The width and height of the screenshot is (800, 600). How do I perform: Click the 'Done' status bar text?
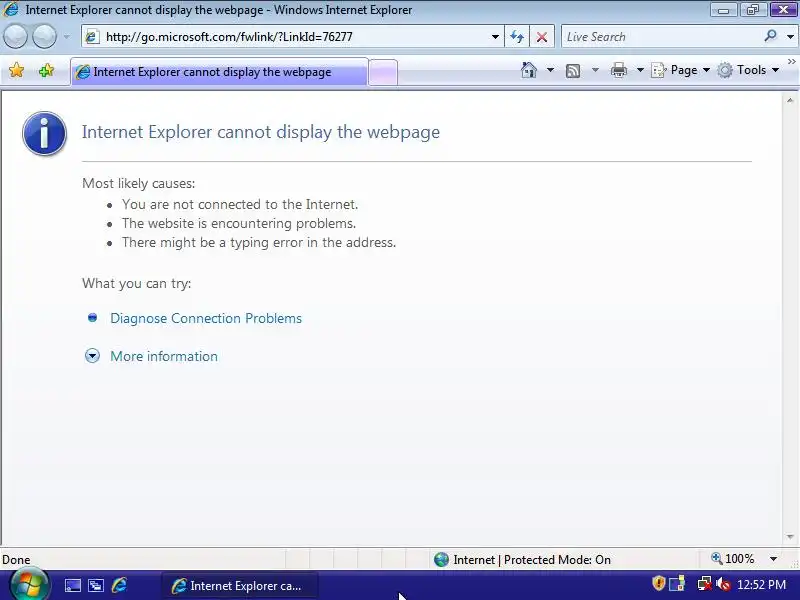[16, 560]
